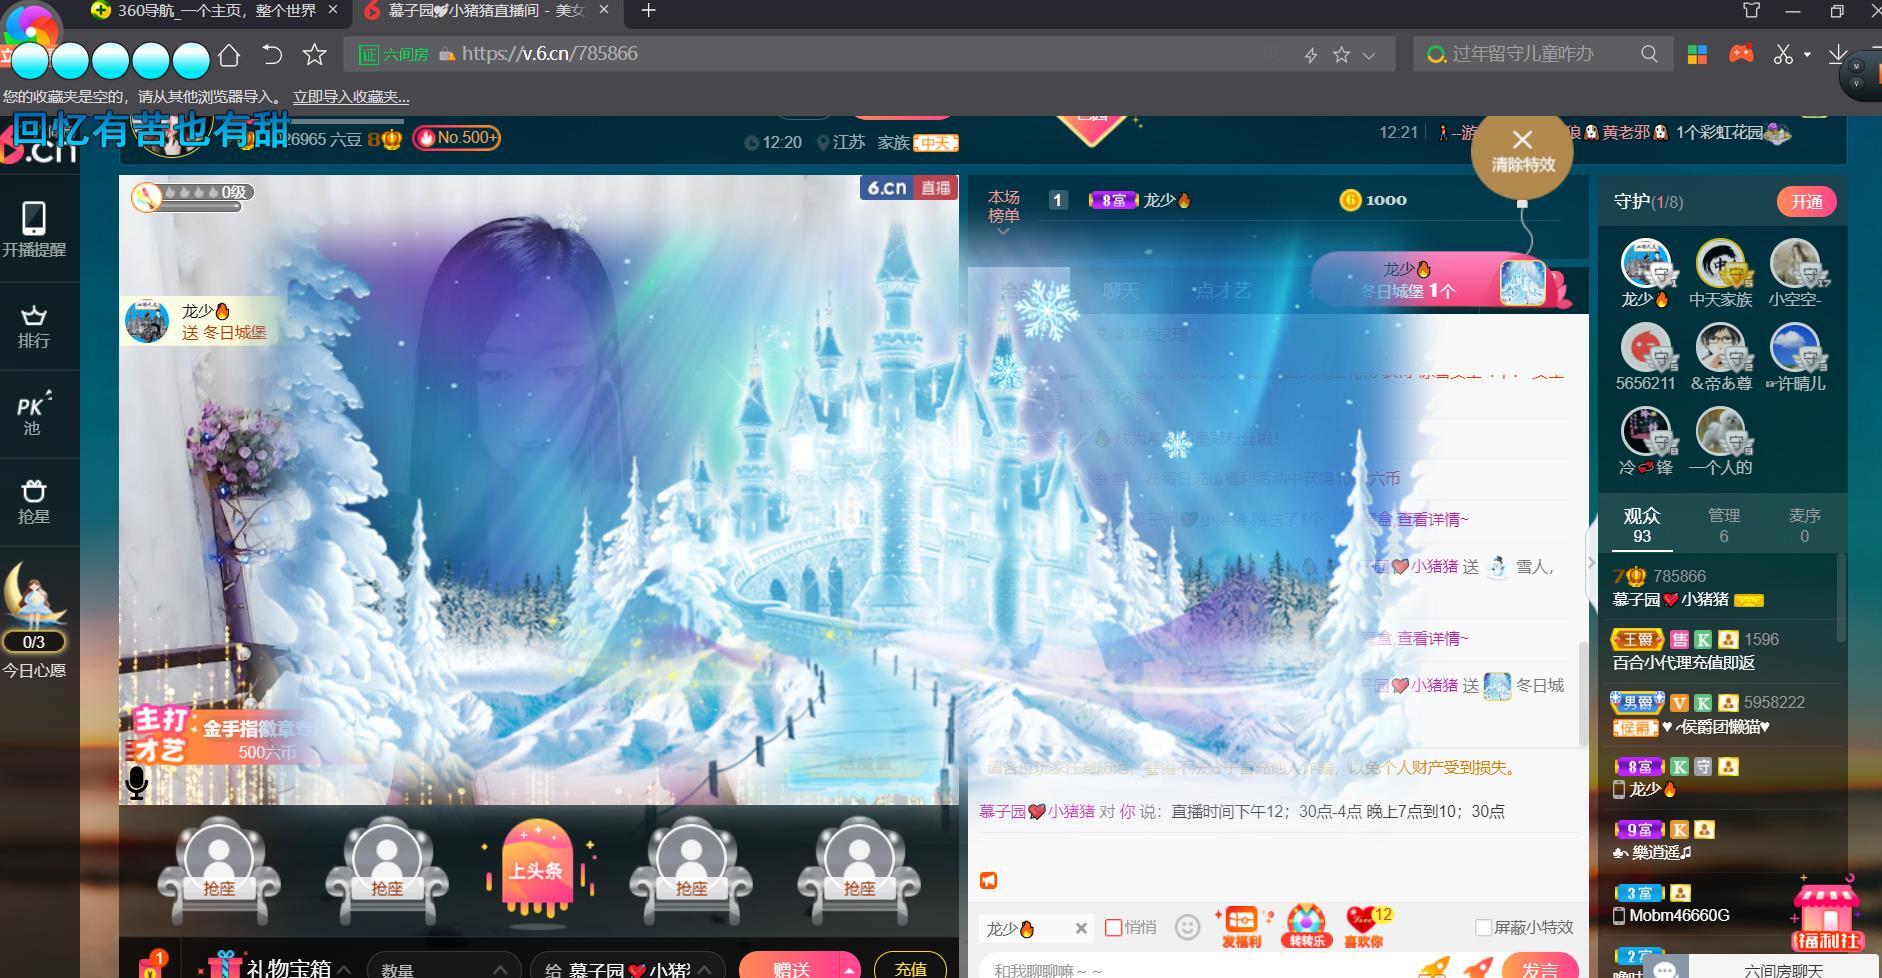The height and width of the screenshot is (978, 1882).
Task: Switch to the 管理 tab
Action: click(1724, 525)
